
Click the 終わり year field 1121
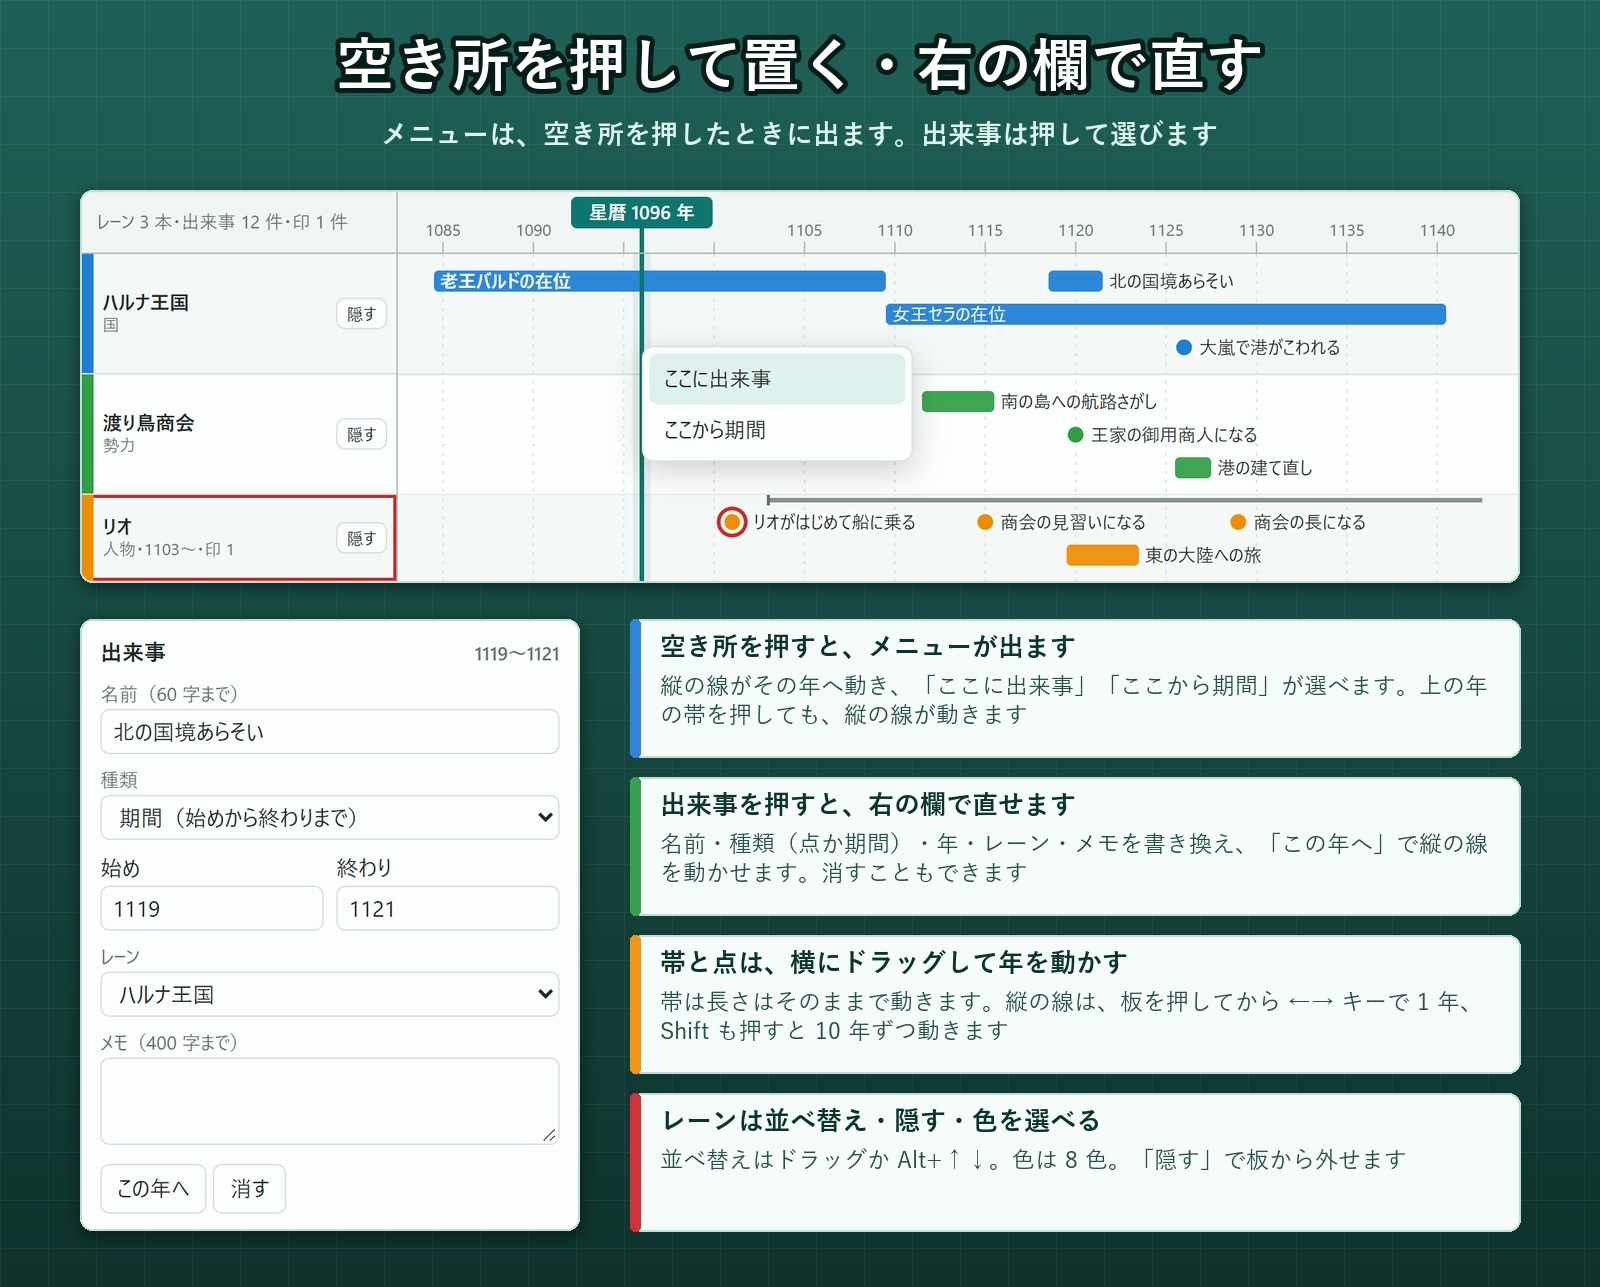[448, 908]
